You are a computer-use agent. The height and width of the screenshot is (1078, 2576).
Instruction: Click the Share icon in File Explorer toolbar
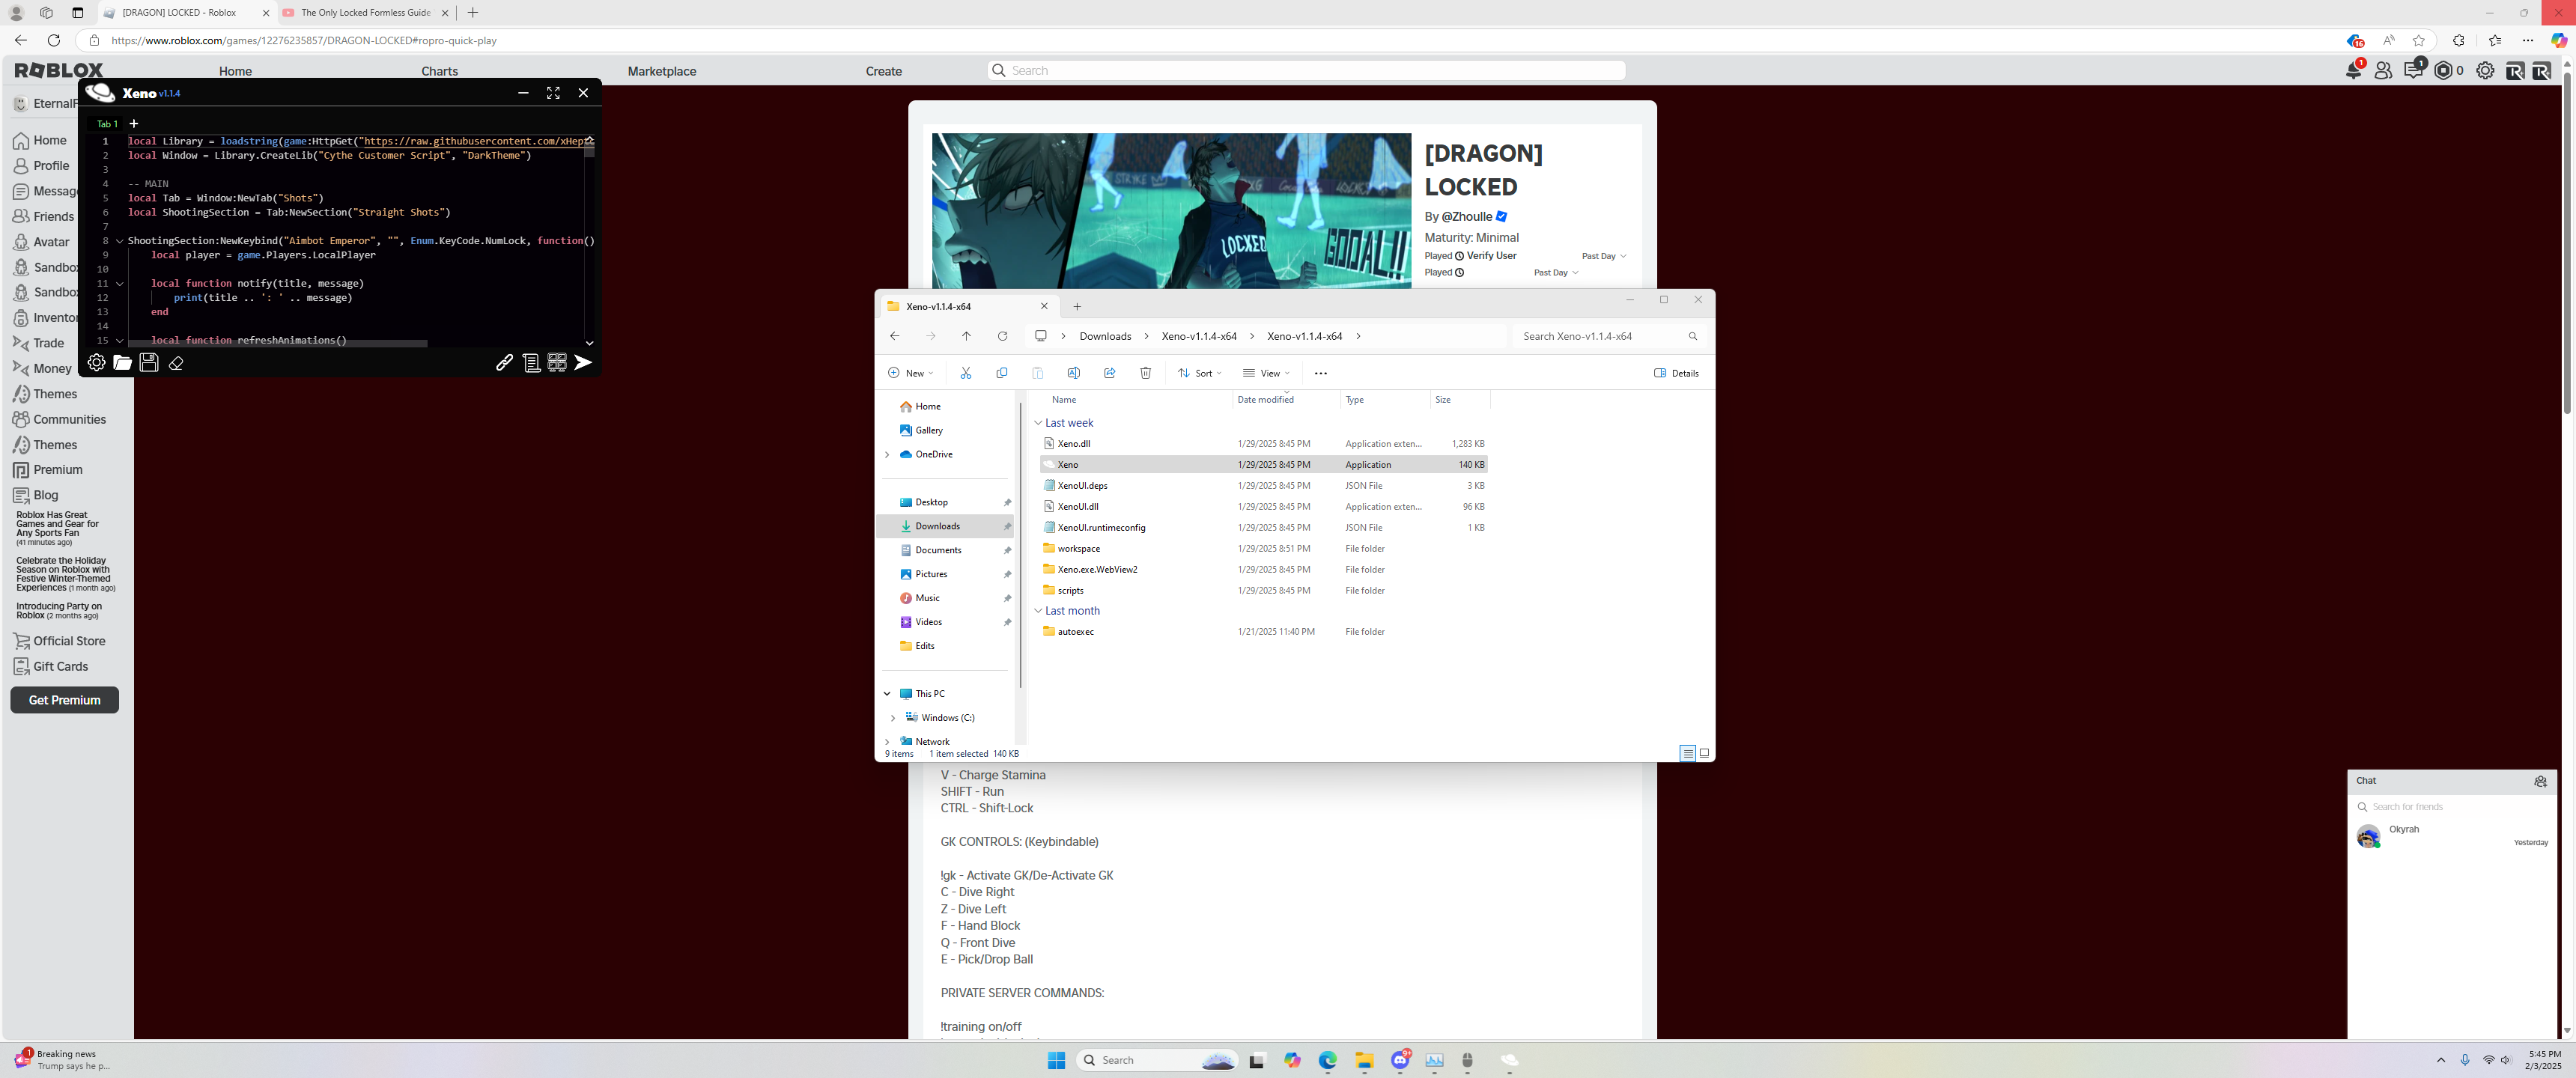pyautogui.click(x=1110, y=373)
